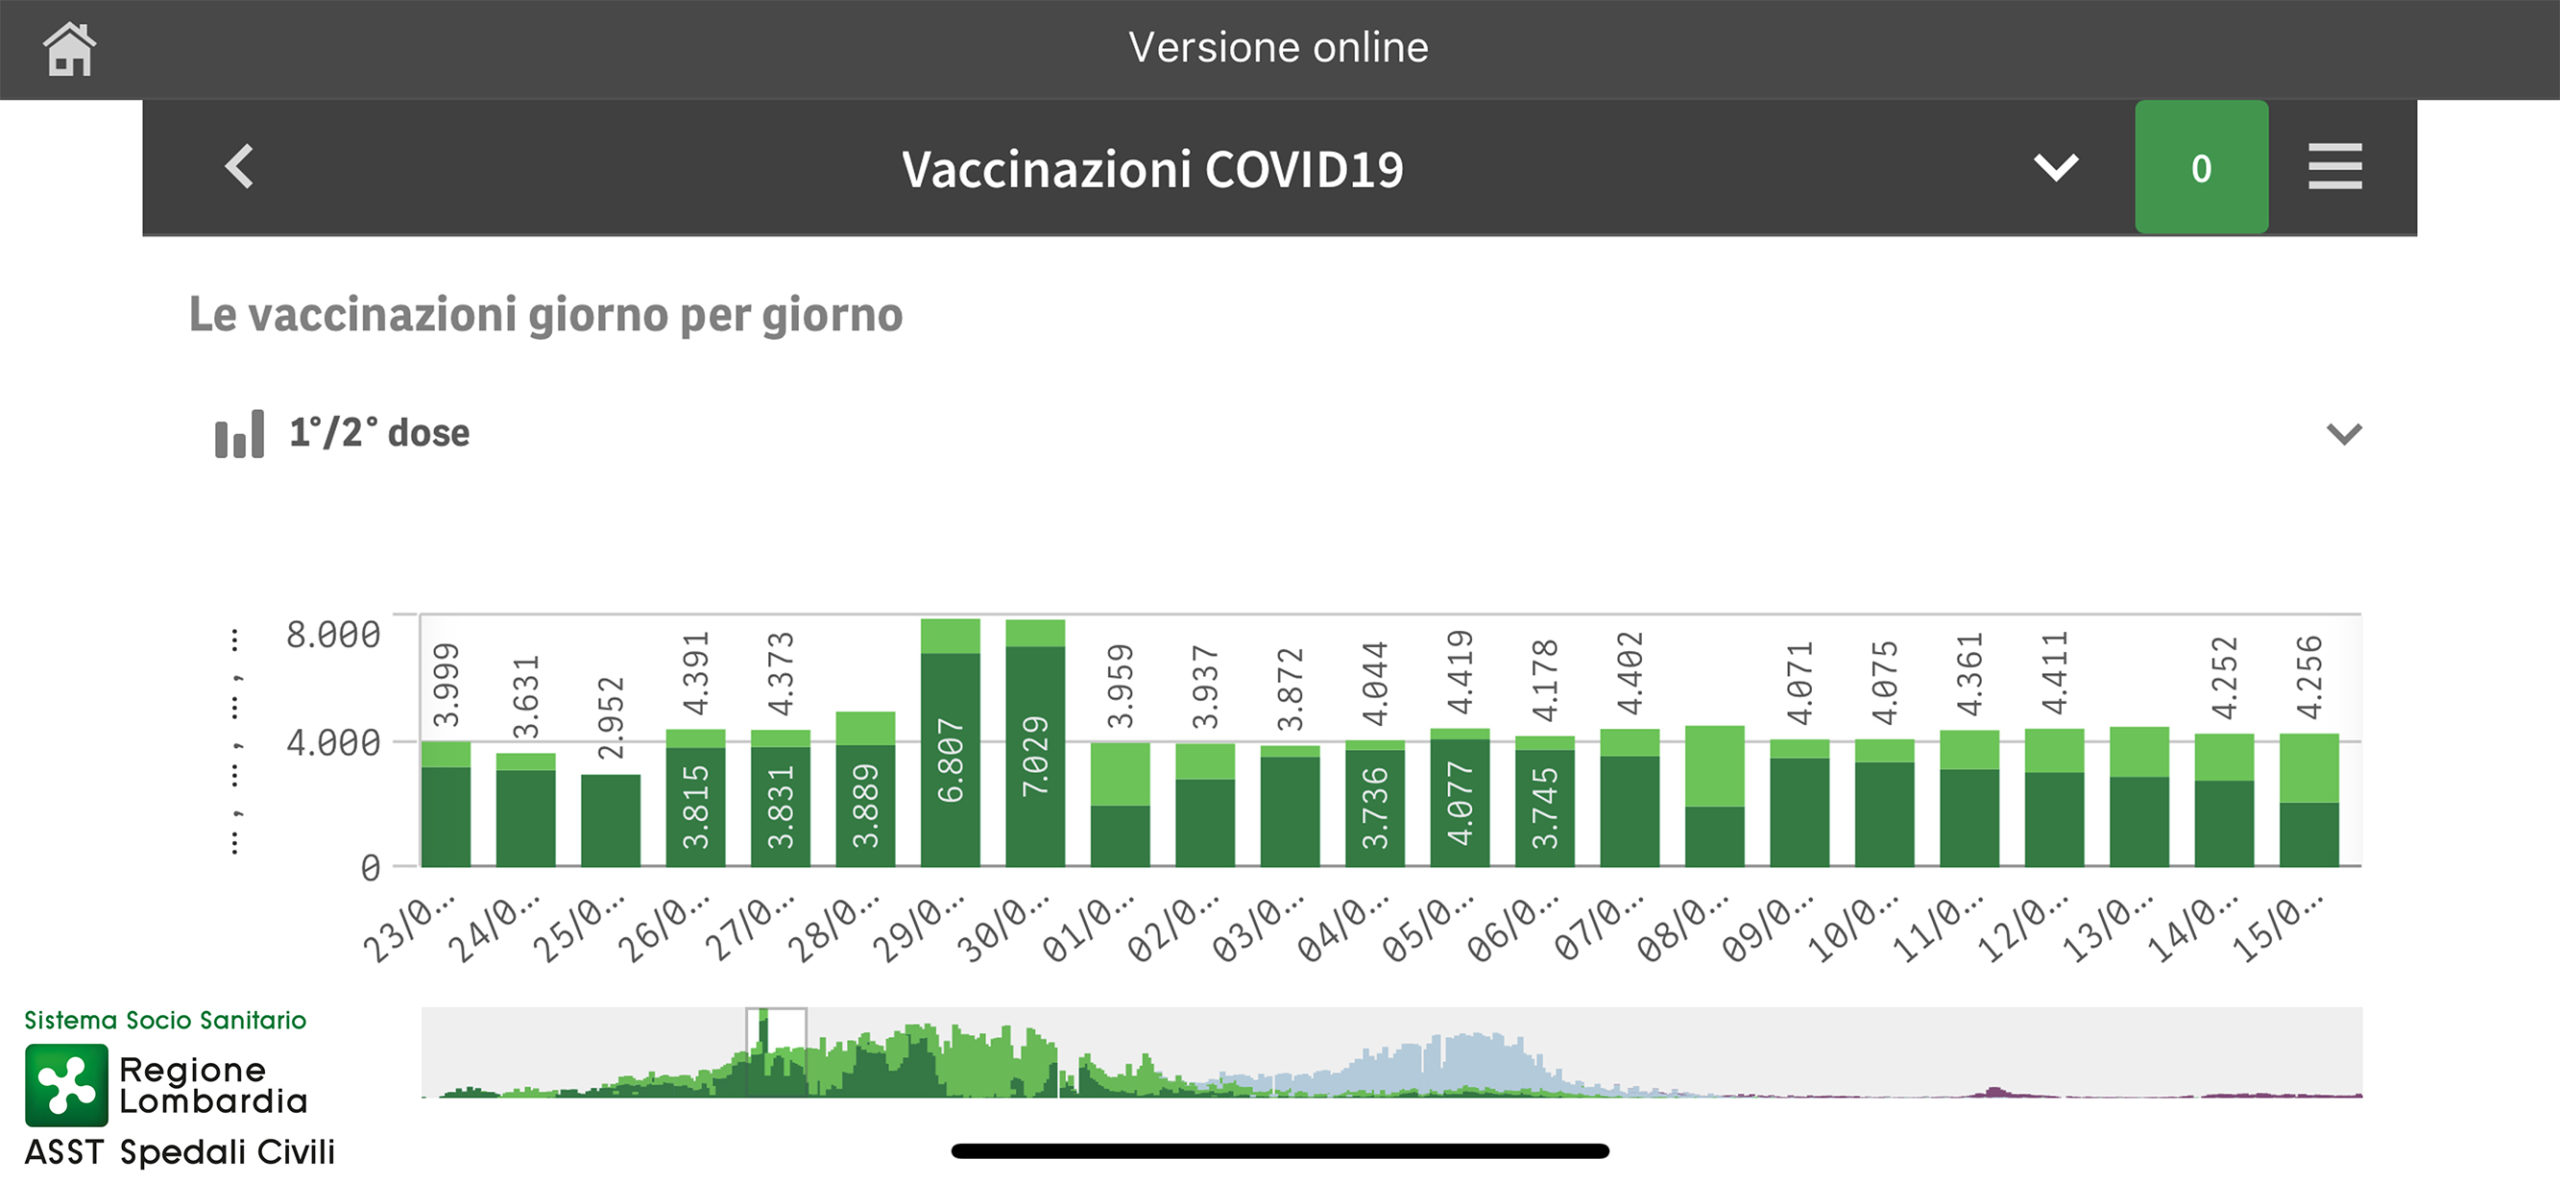The width and height of the screenshot is (2560, 1183).
Task: Select the 08/0 date axis label
Action: pos(1682,930)
